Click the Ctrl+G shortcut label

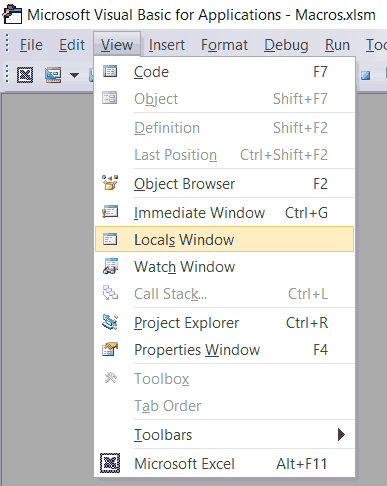click(x=306, y=213)
